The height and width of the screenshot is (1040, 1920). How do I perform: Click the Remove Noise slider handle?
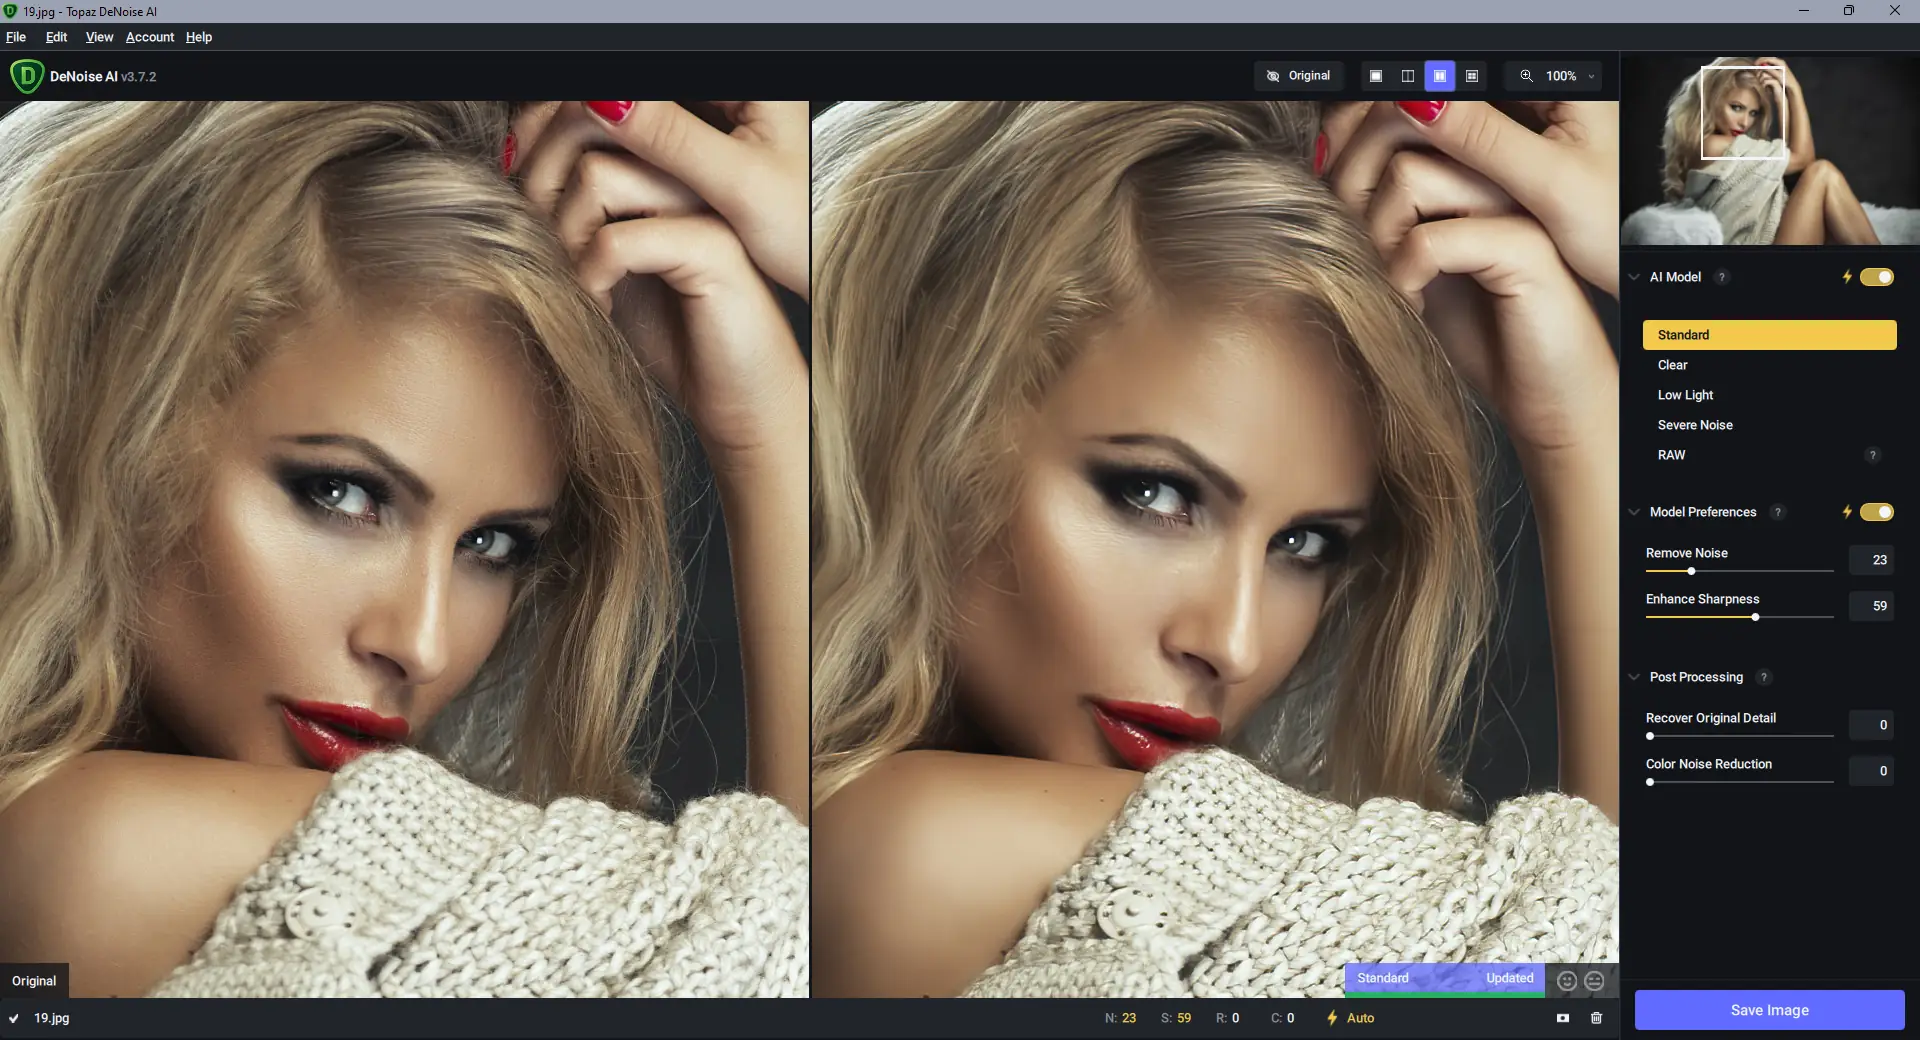pos(1691,571)
